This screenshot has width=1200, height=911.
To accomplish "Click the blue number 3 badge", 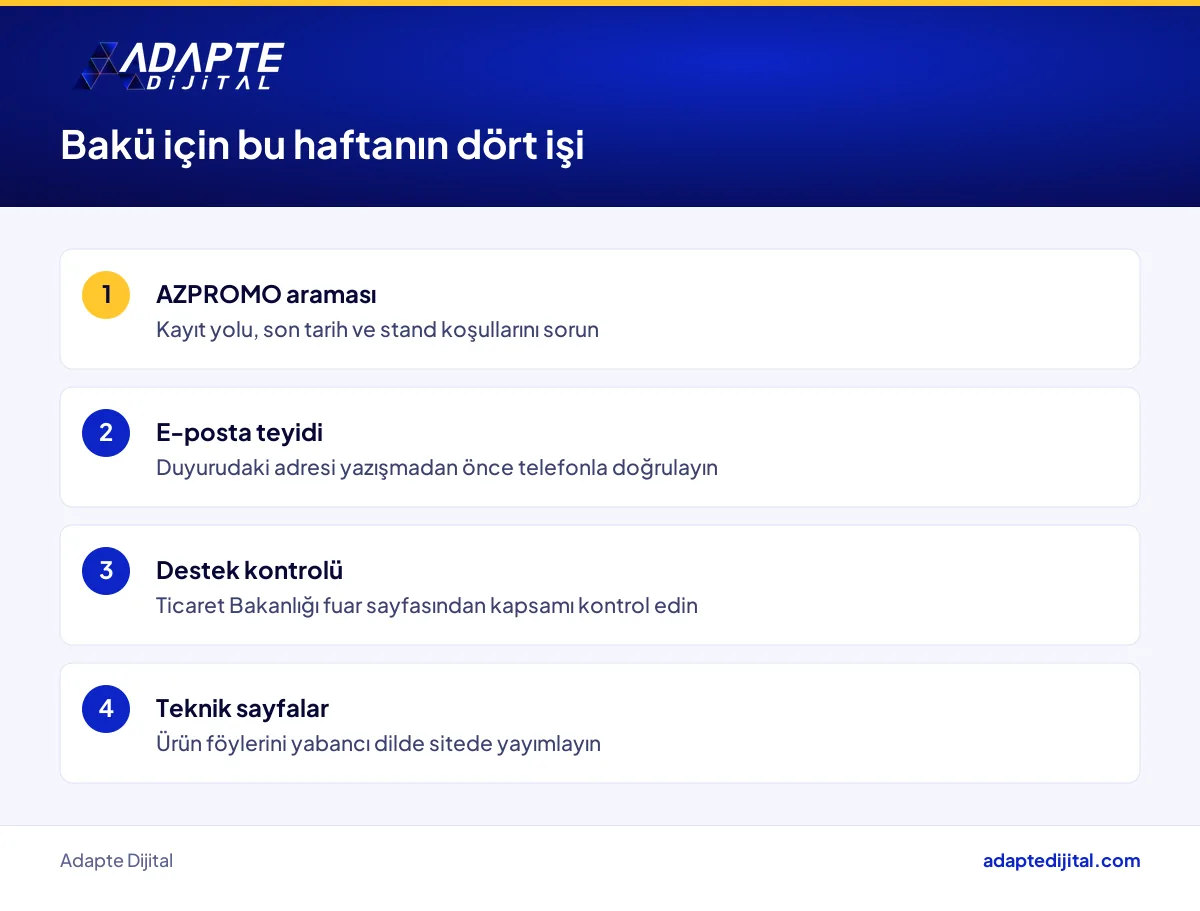I will 106,571.
